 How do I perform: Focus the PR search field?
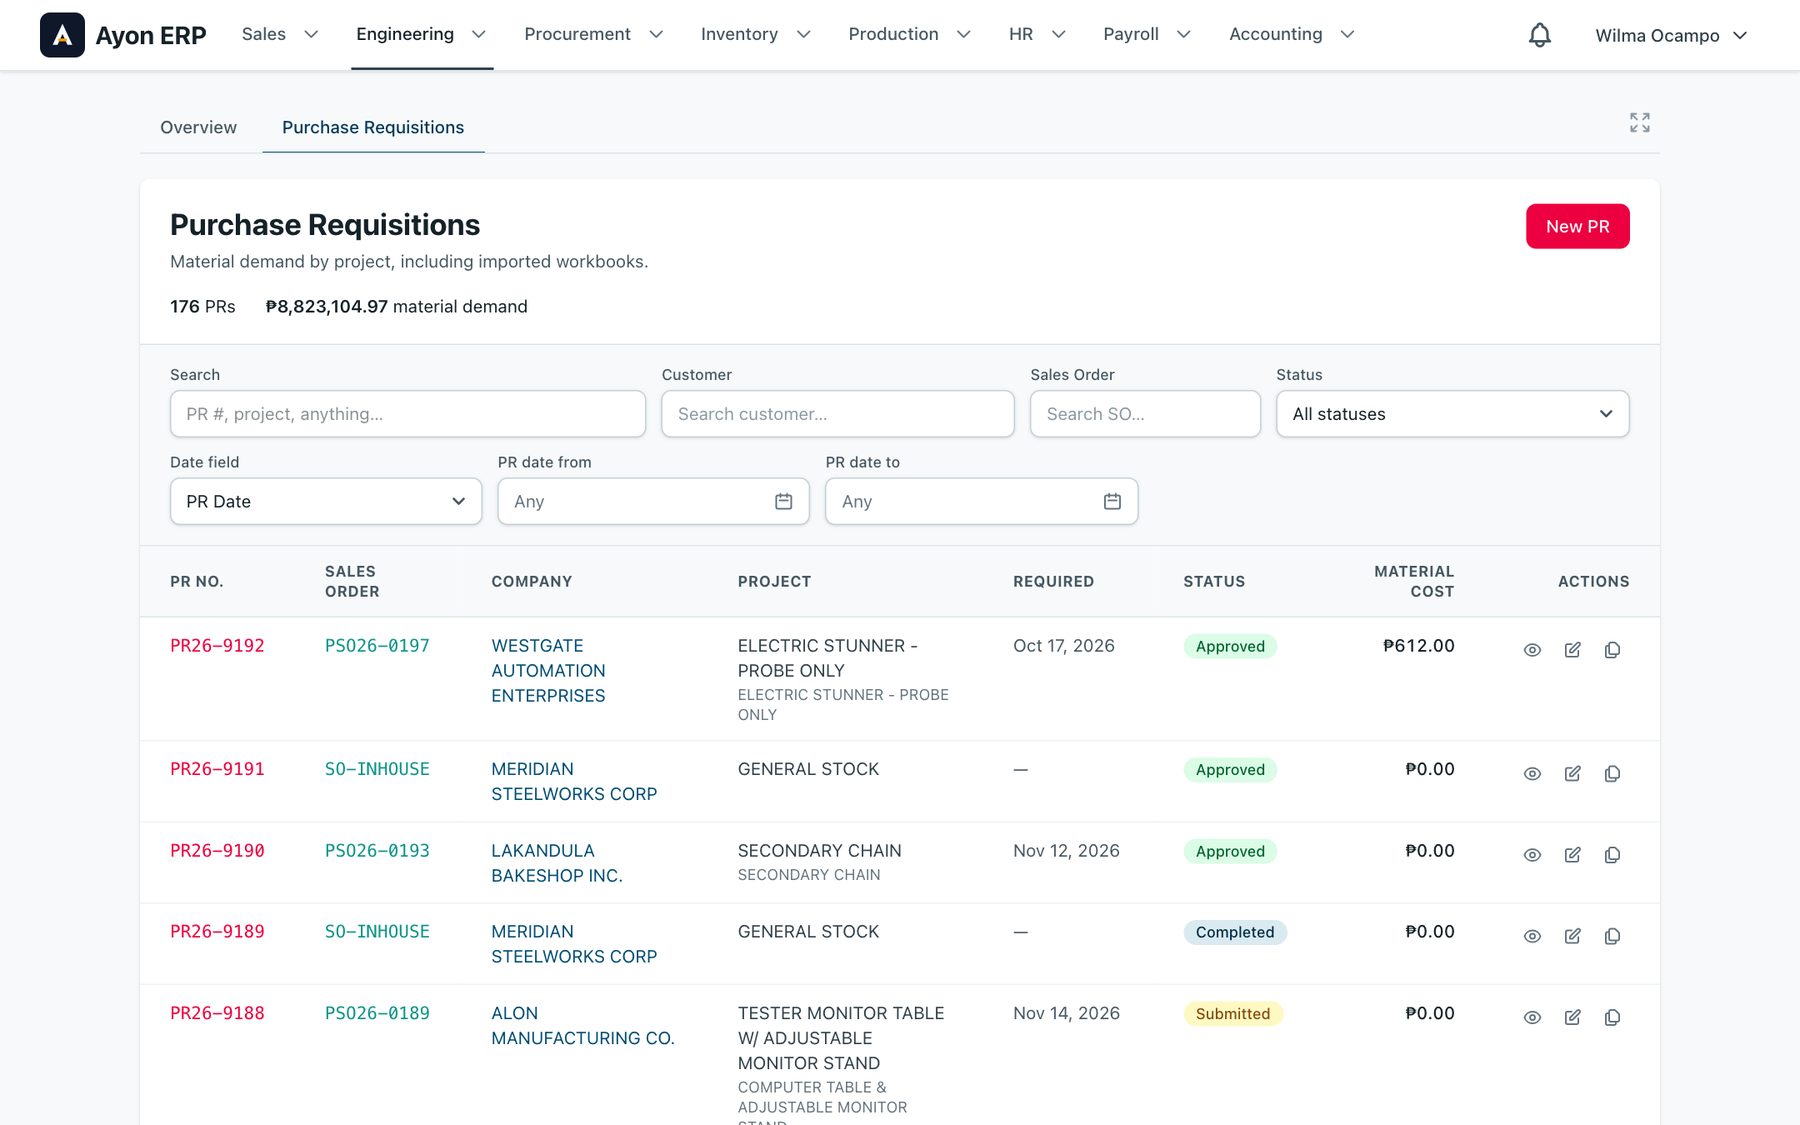[408, 414]
